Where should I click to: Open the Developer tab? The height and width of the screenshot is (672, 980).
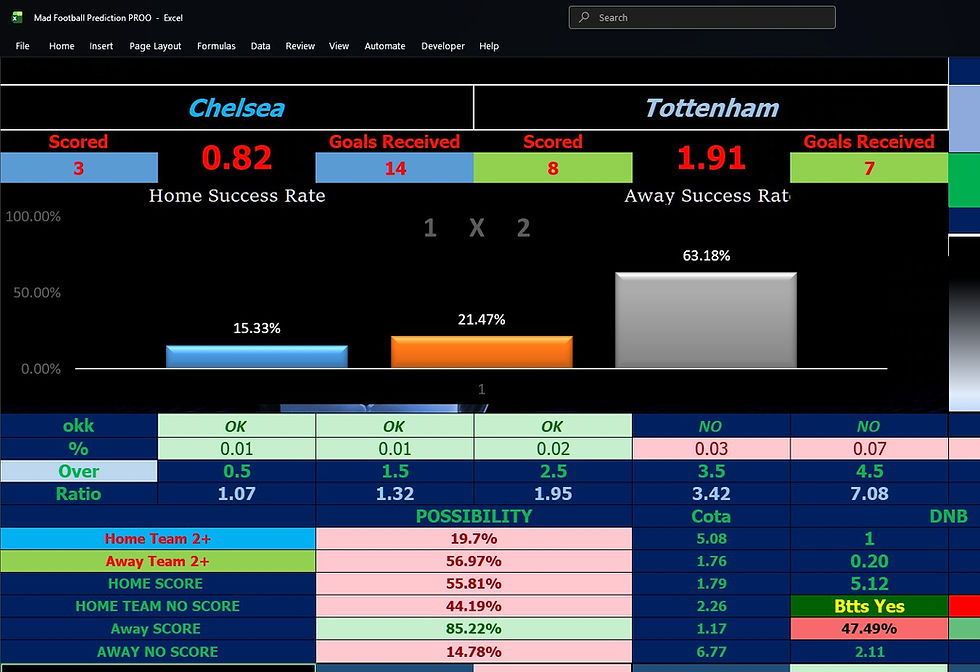coord(443,46)
